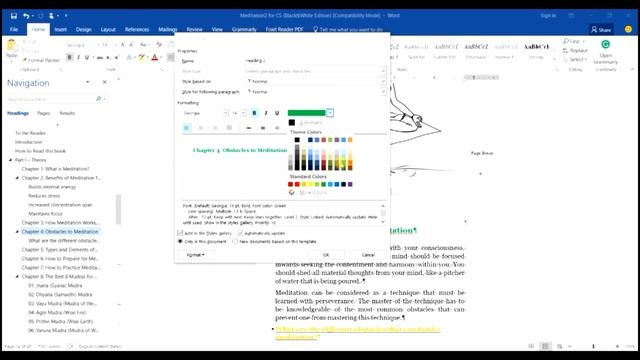Toggle Underline in the ribbon Font group
Screen dimensions: 640x360
(x=87, y=58)
